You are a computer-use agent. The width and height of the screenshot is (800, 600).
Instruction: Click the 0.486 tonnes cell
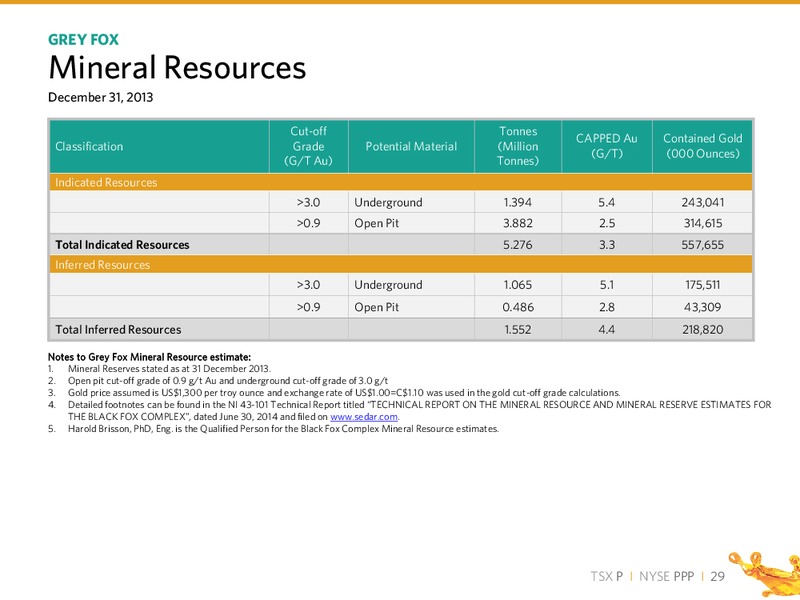point(517,307)
